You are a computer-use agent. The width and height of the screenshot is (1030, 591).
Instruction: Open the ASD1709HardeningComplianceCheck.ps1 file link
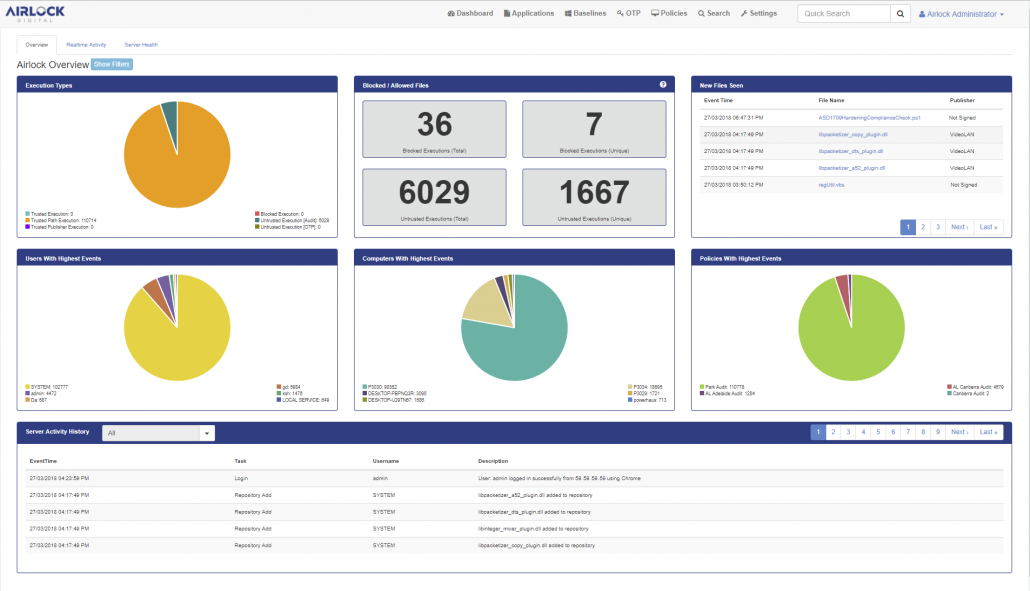click(x=869, y=117)
